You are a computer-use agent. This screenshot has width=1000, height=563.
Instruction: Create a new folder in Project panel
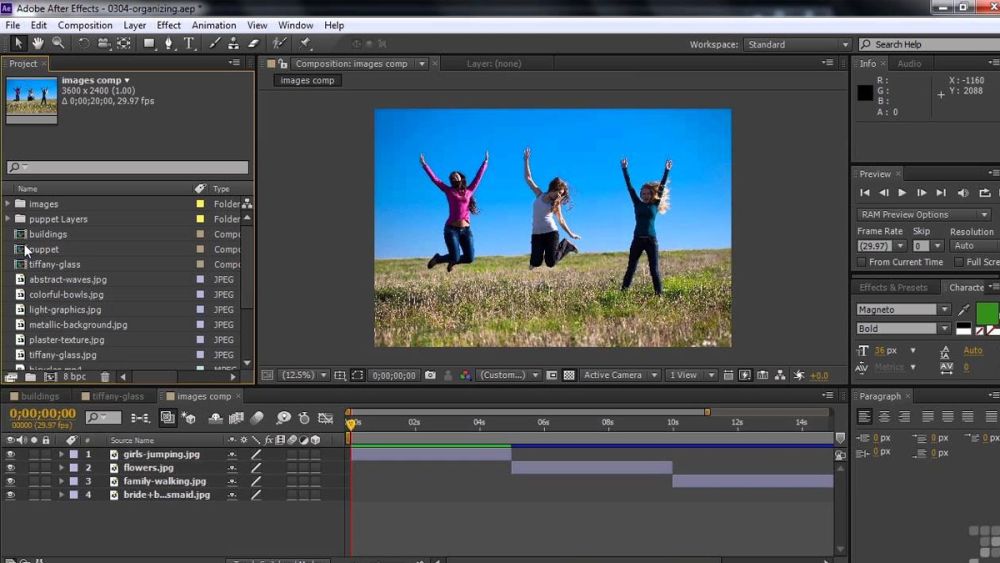[x=30, y=377]
